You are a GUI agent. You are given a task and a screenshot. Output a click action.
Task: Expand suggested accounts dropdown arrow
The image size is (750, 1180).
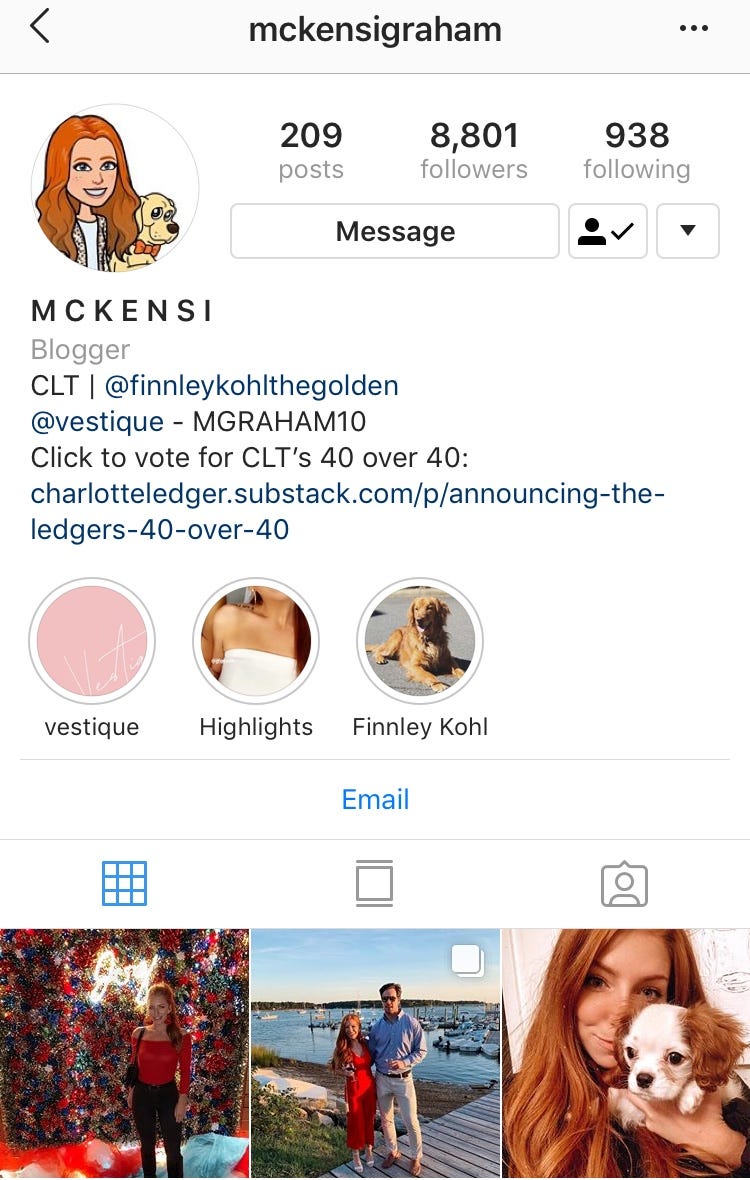click(688, 231)
